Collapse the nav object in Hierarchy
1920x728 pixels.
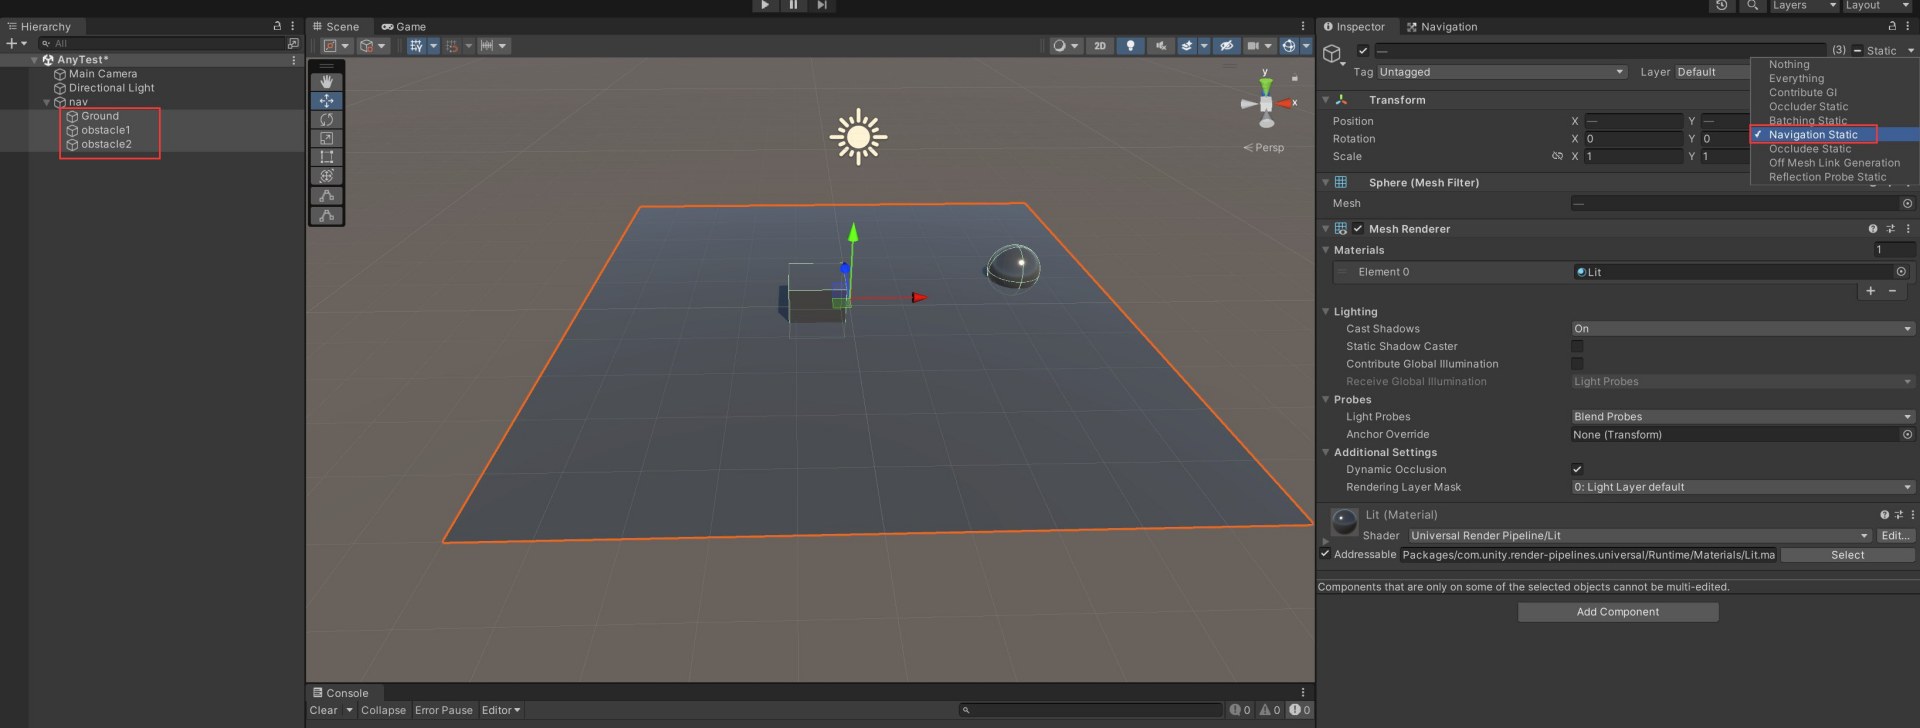pos(46,102)
